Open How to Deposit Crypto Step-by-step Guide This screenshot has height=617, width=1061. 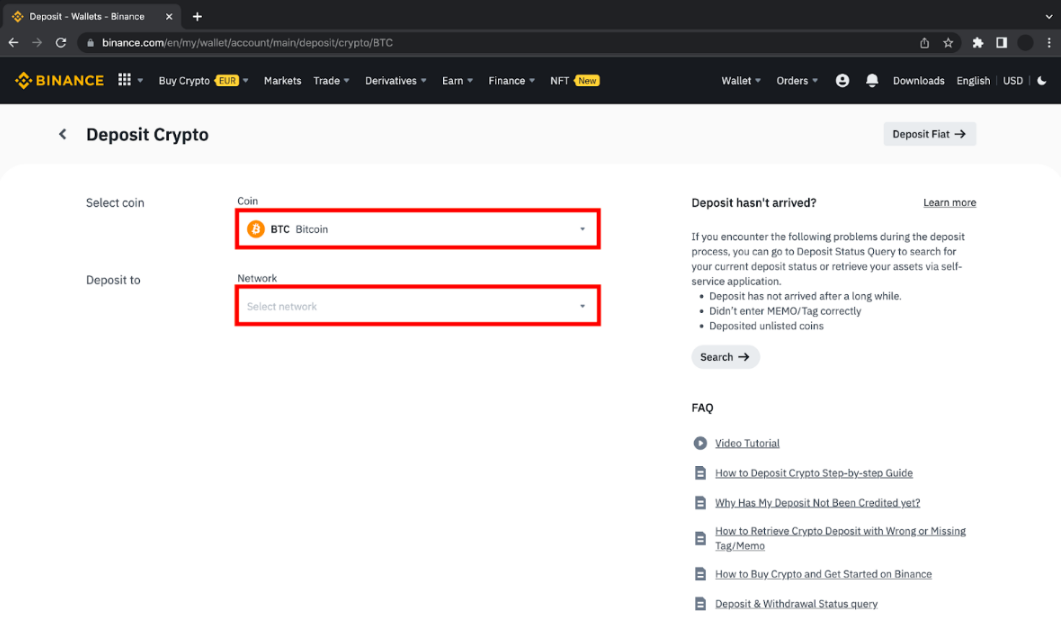[x=813, y=473]
